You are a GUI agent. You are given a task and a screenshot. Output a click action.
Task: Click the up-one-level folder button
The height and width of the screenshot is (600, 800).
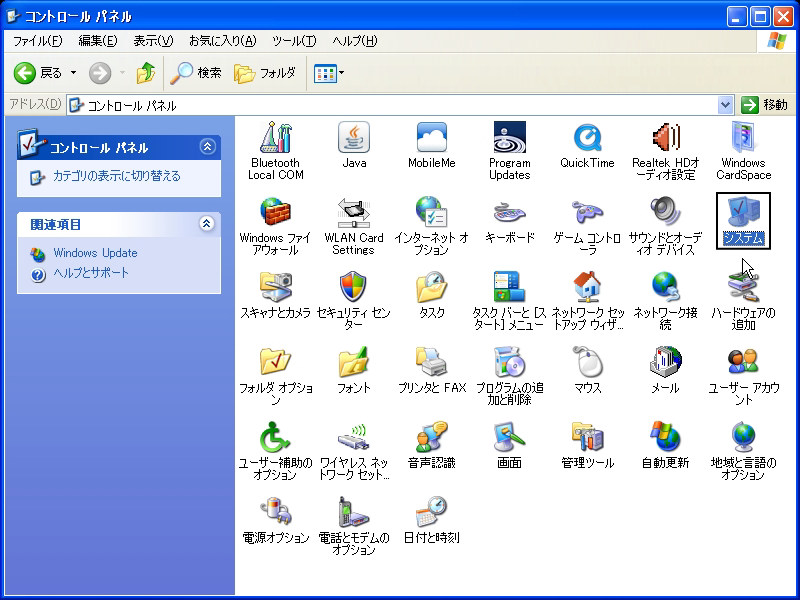tap(145, 73)
